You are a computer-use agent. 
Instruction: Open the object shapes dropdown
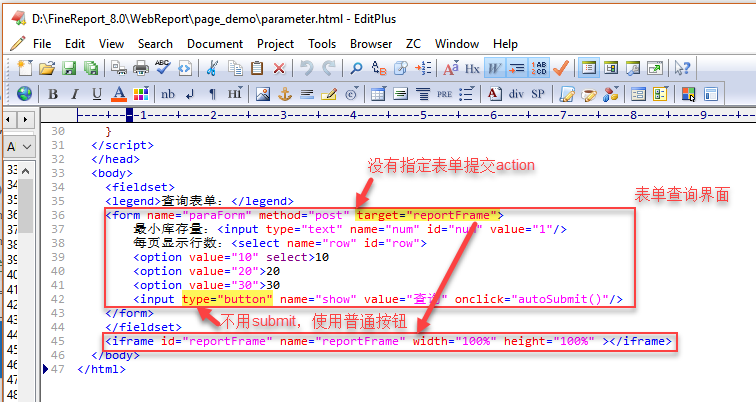(x=610, y=94)
